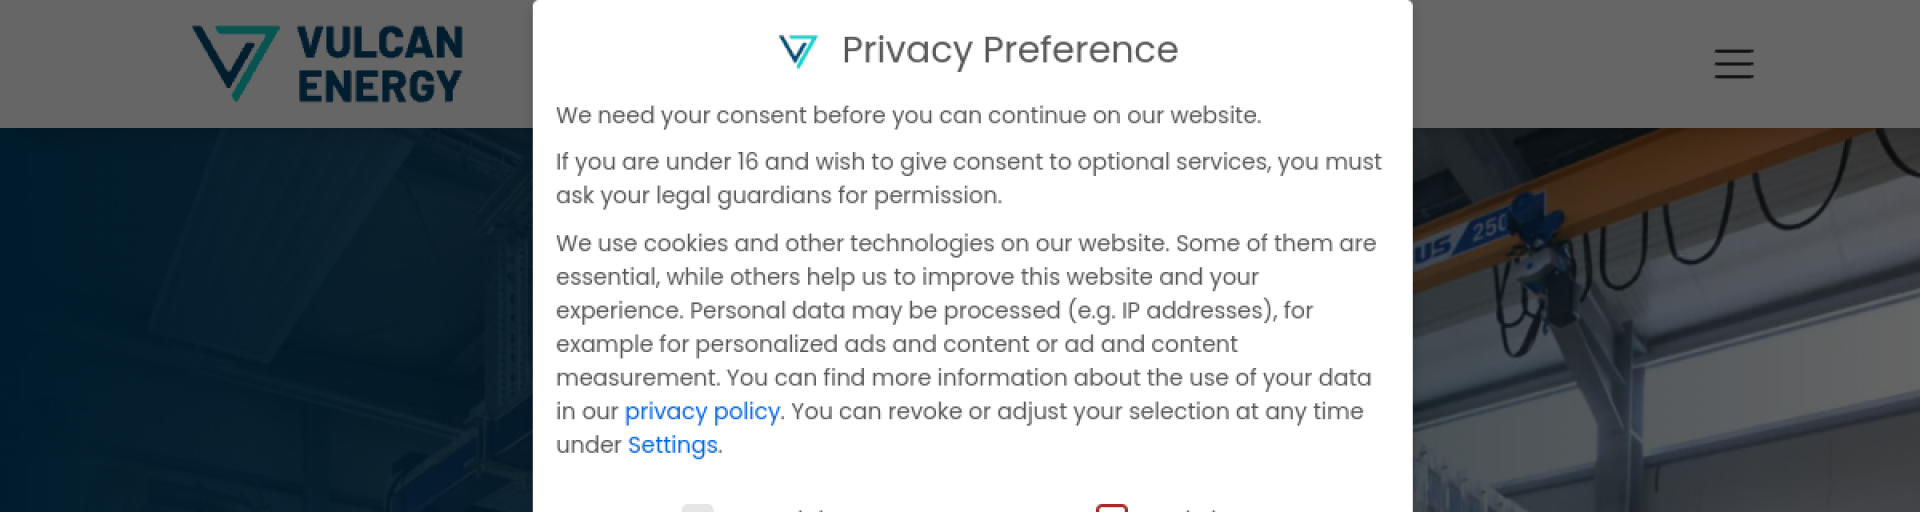Click the gray checkbox at dialog bottom
This screenshot has height=512, width=1920.
[x=697, y=509]
